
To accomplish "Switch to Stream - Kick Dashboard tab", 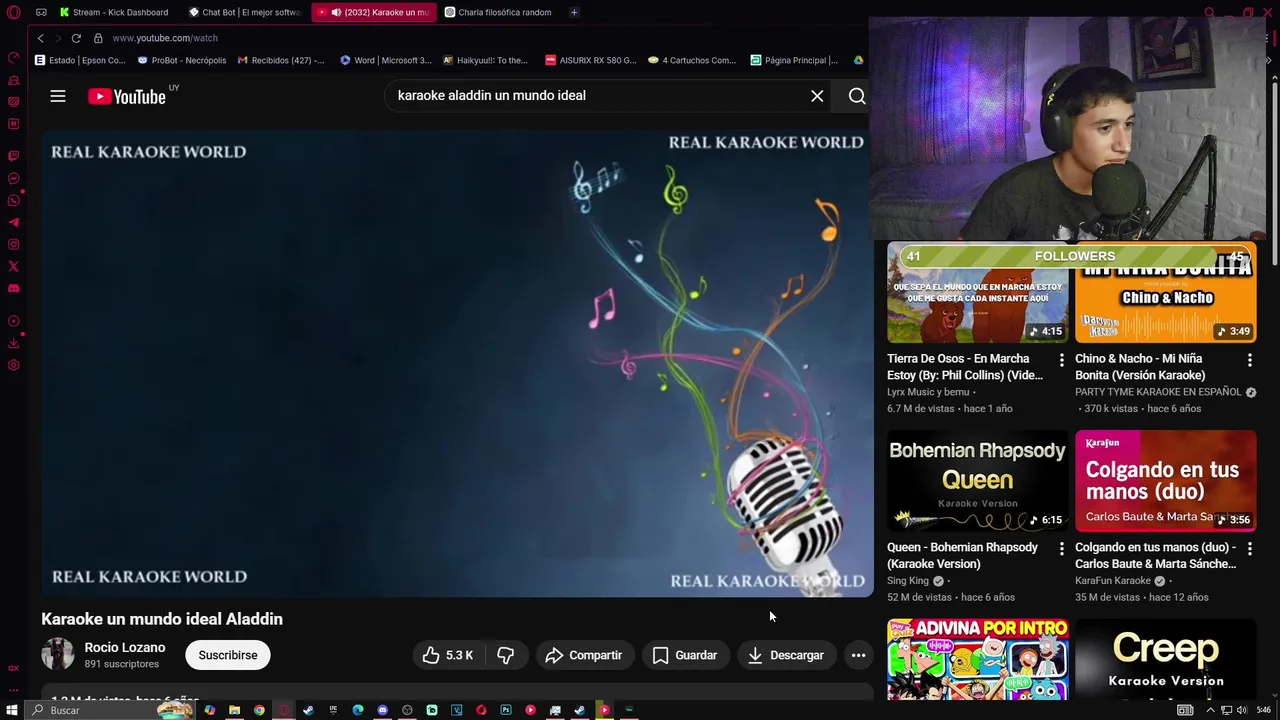I will point(114,12).
